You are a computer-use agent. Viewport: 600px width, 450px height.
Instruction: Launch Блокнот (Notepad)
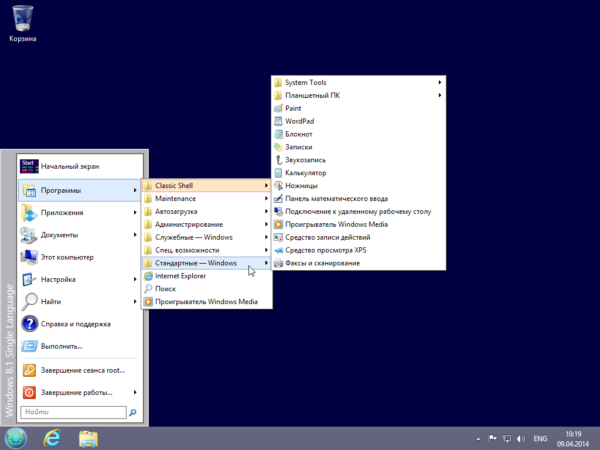pos(299,134)
